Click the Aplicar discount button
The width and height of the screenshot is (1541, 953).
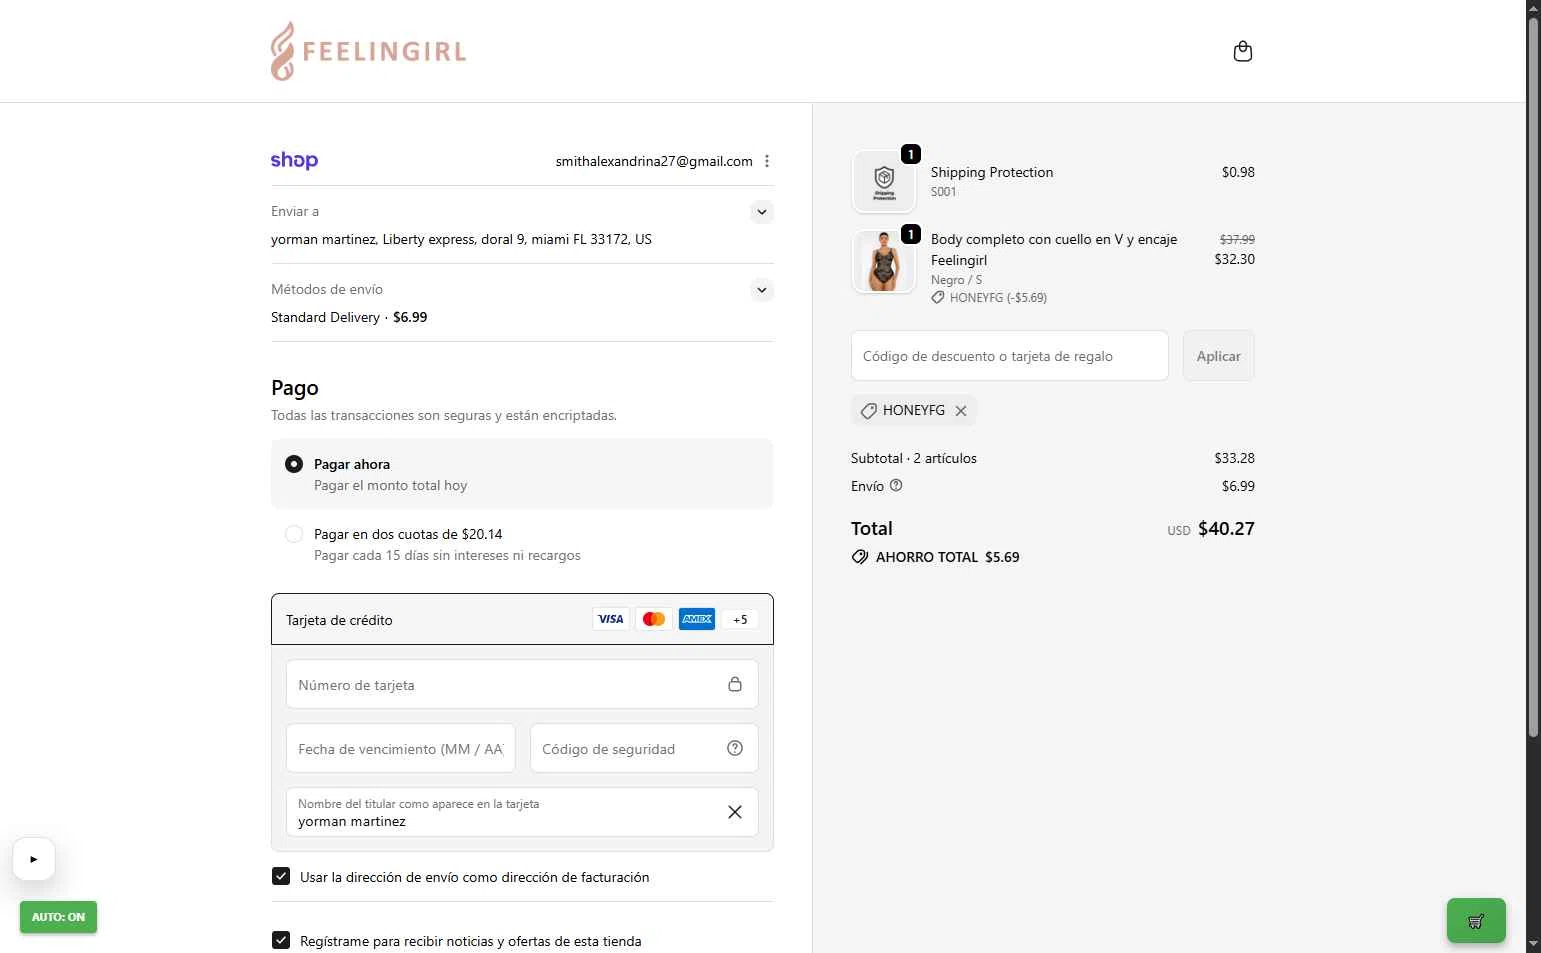pos(1218,356)
